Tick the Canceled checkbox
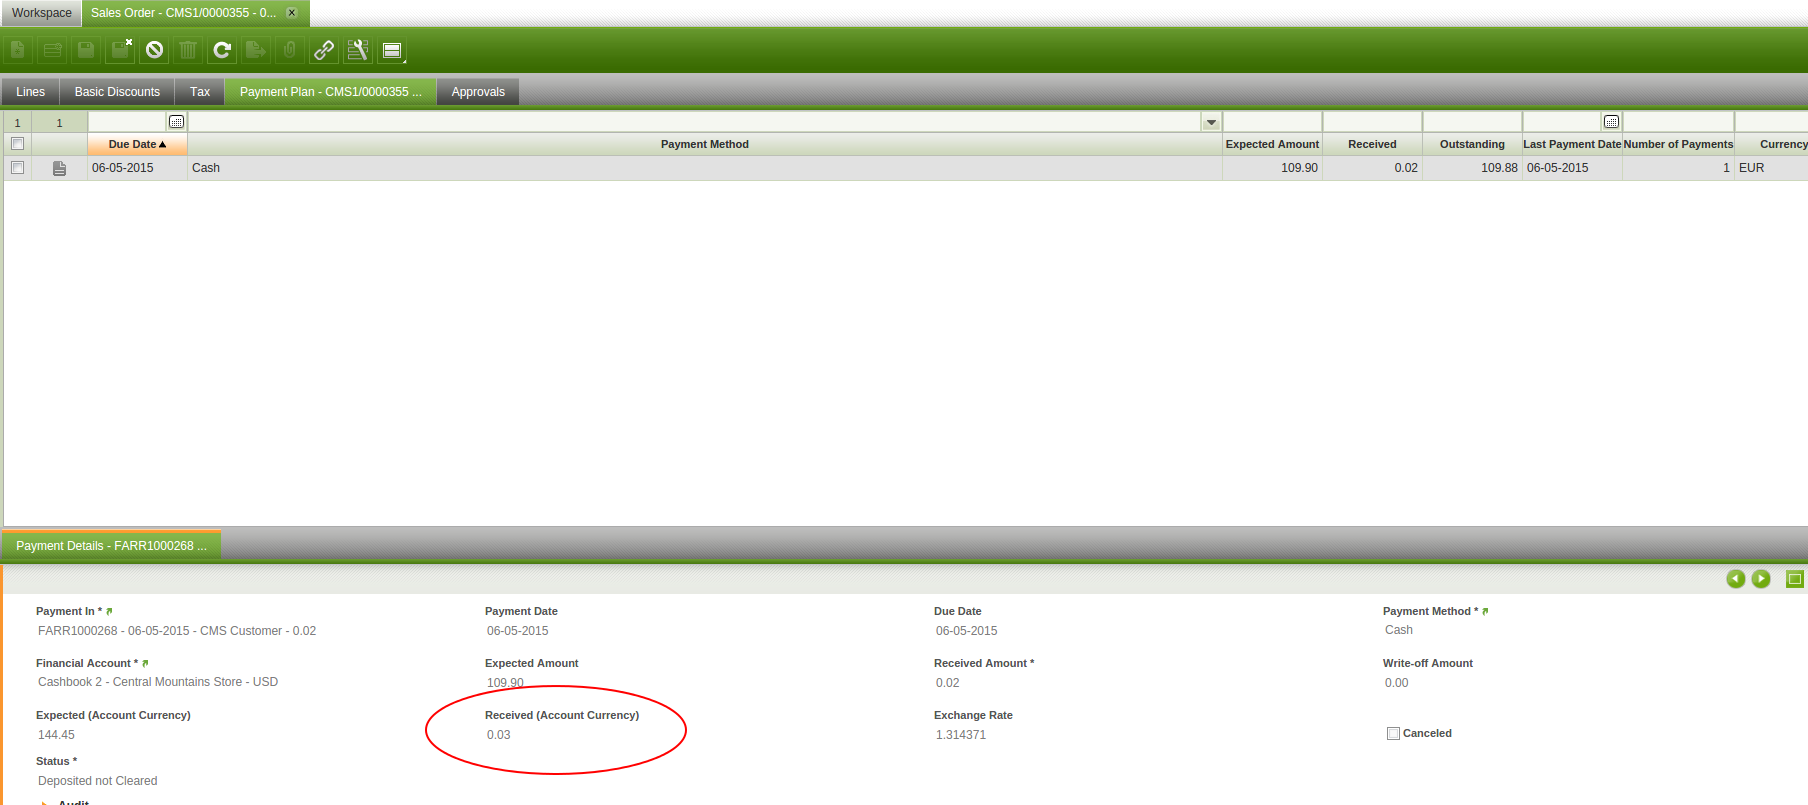1808x805 pixels. coord(1393,733)
